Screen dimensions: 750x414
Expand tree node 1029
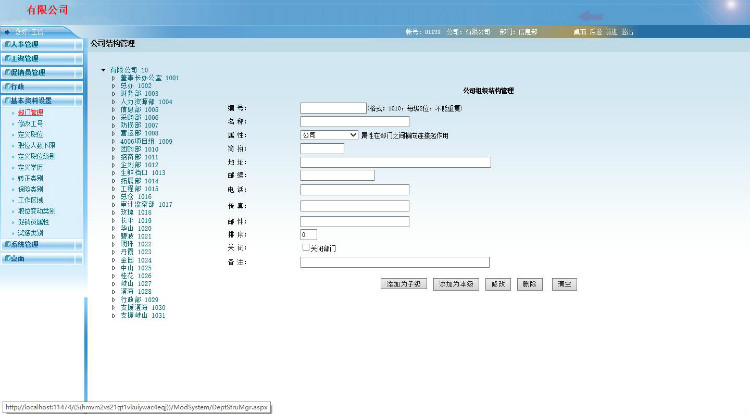tap(113, 299)
